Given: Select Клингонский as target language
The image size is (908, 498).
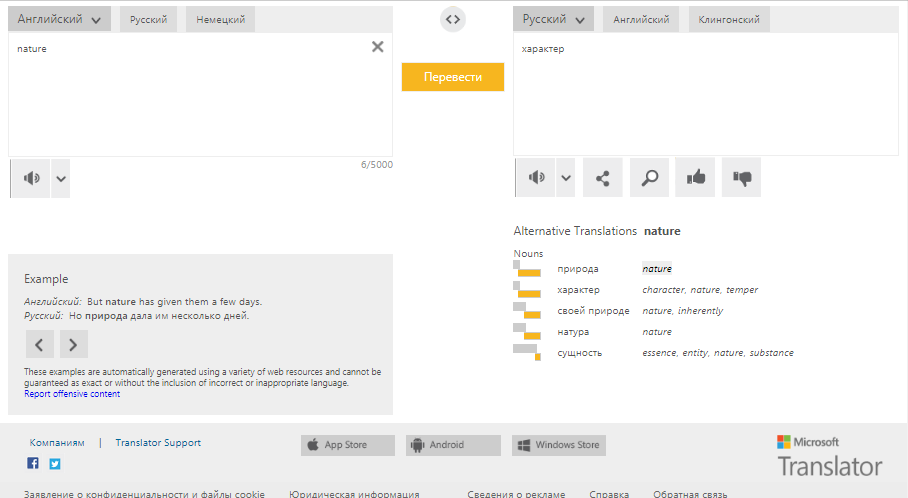Looking at the screenshot, I should click(728, 19).
